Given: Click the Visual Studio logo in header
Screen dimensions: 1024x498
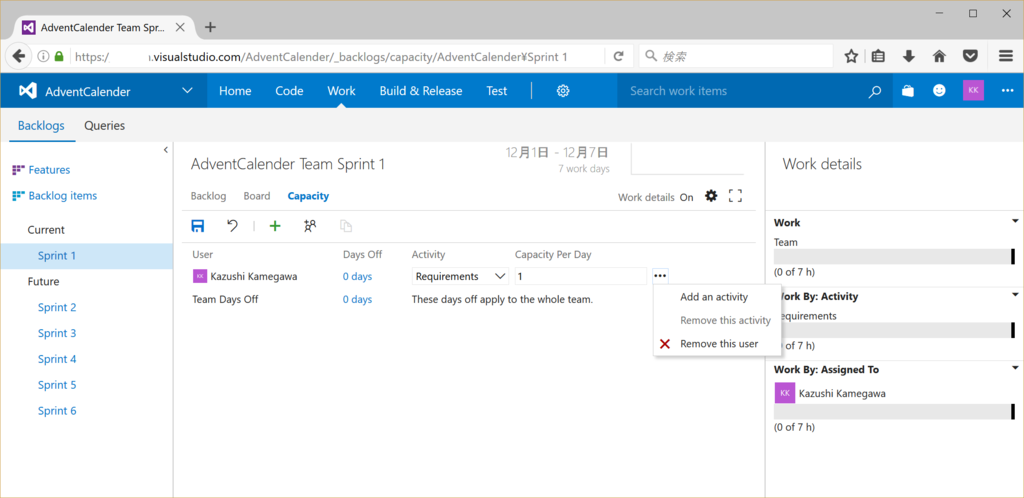Looking at the screenshot, I should [28, 91].
